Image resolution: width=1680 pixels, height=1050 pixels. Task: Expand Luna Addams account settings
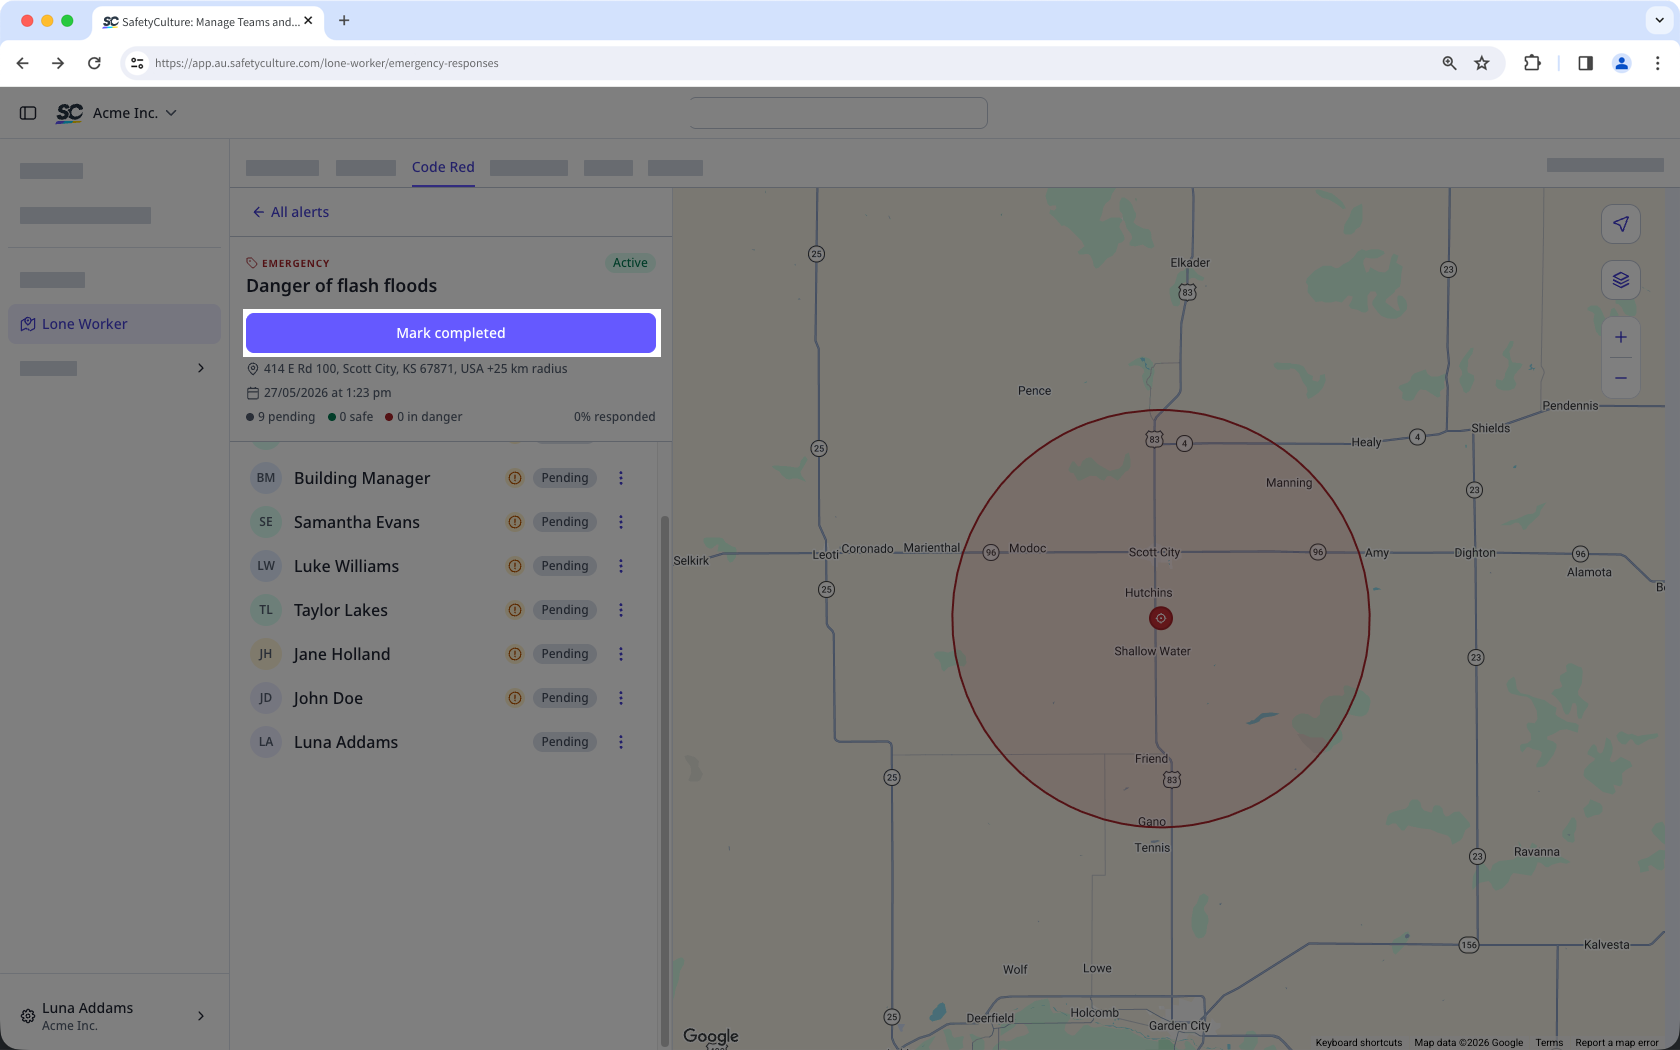pyautogui.click(x=114, y=1016)
